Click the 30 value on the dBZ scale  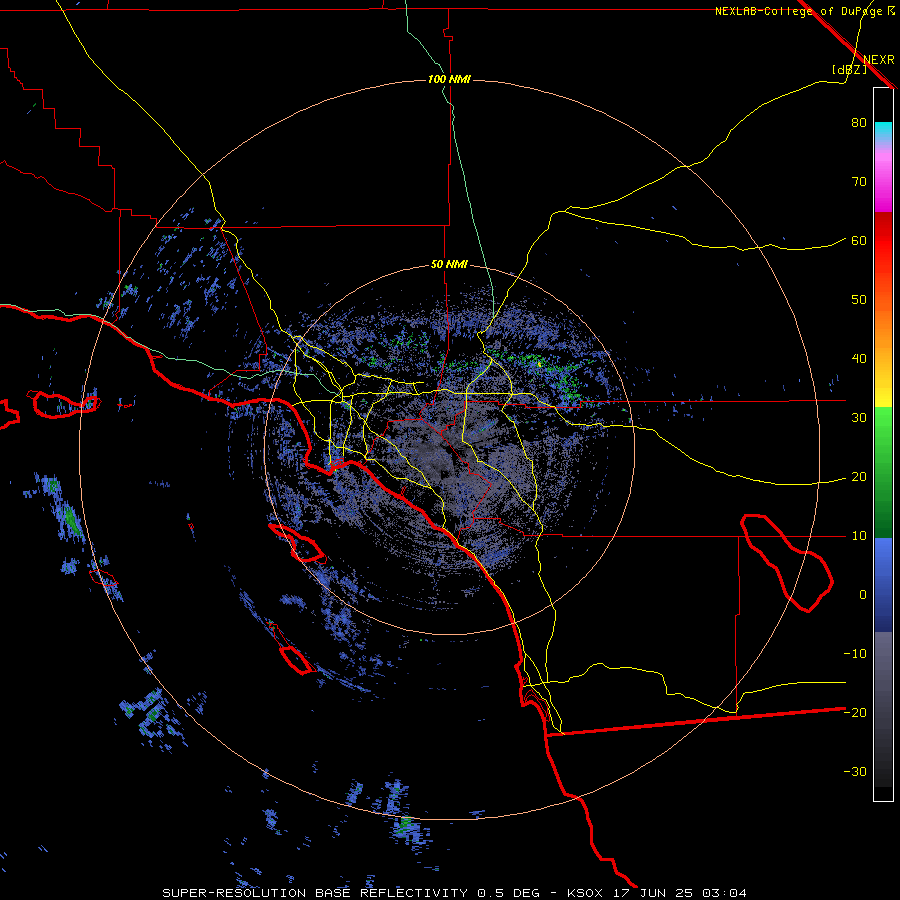click(x=859, y=418)
